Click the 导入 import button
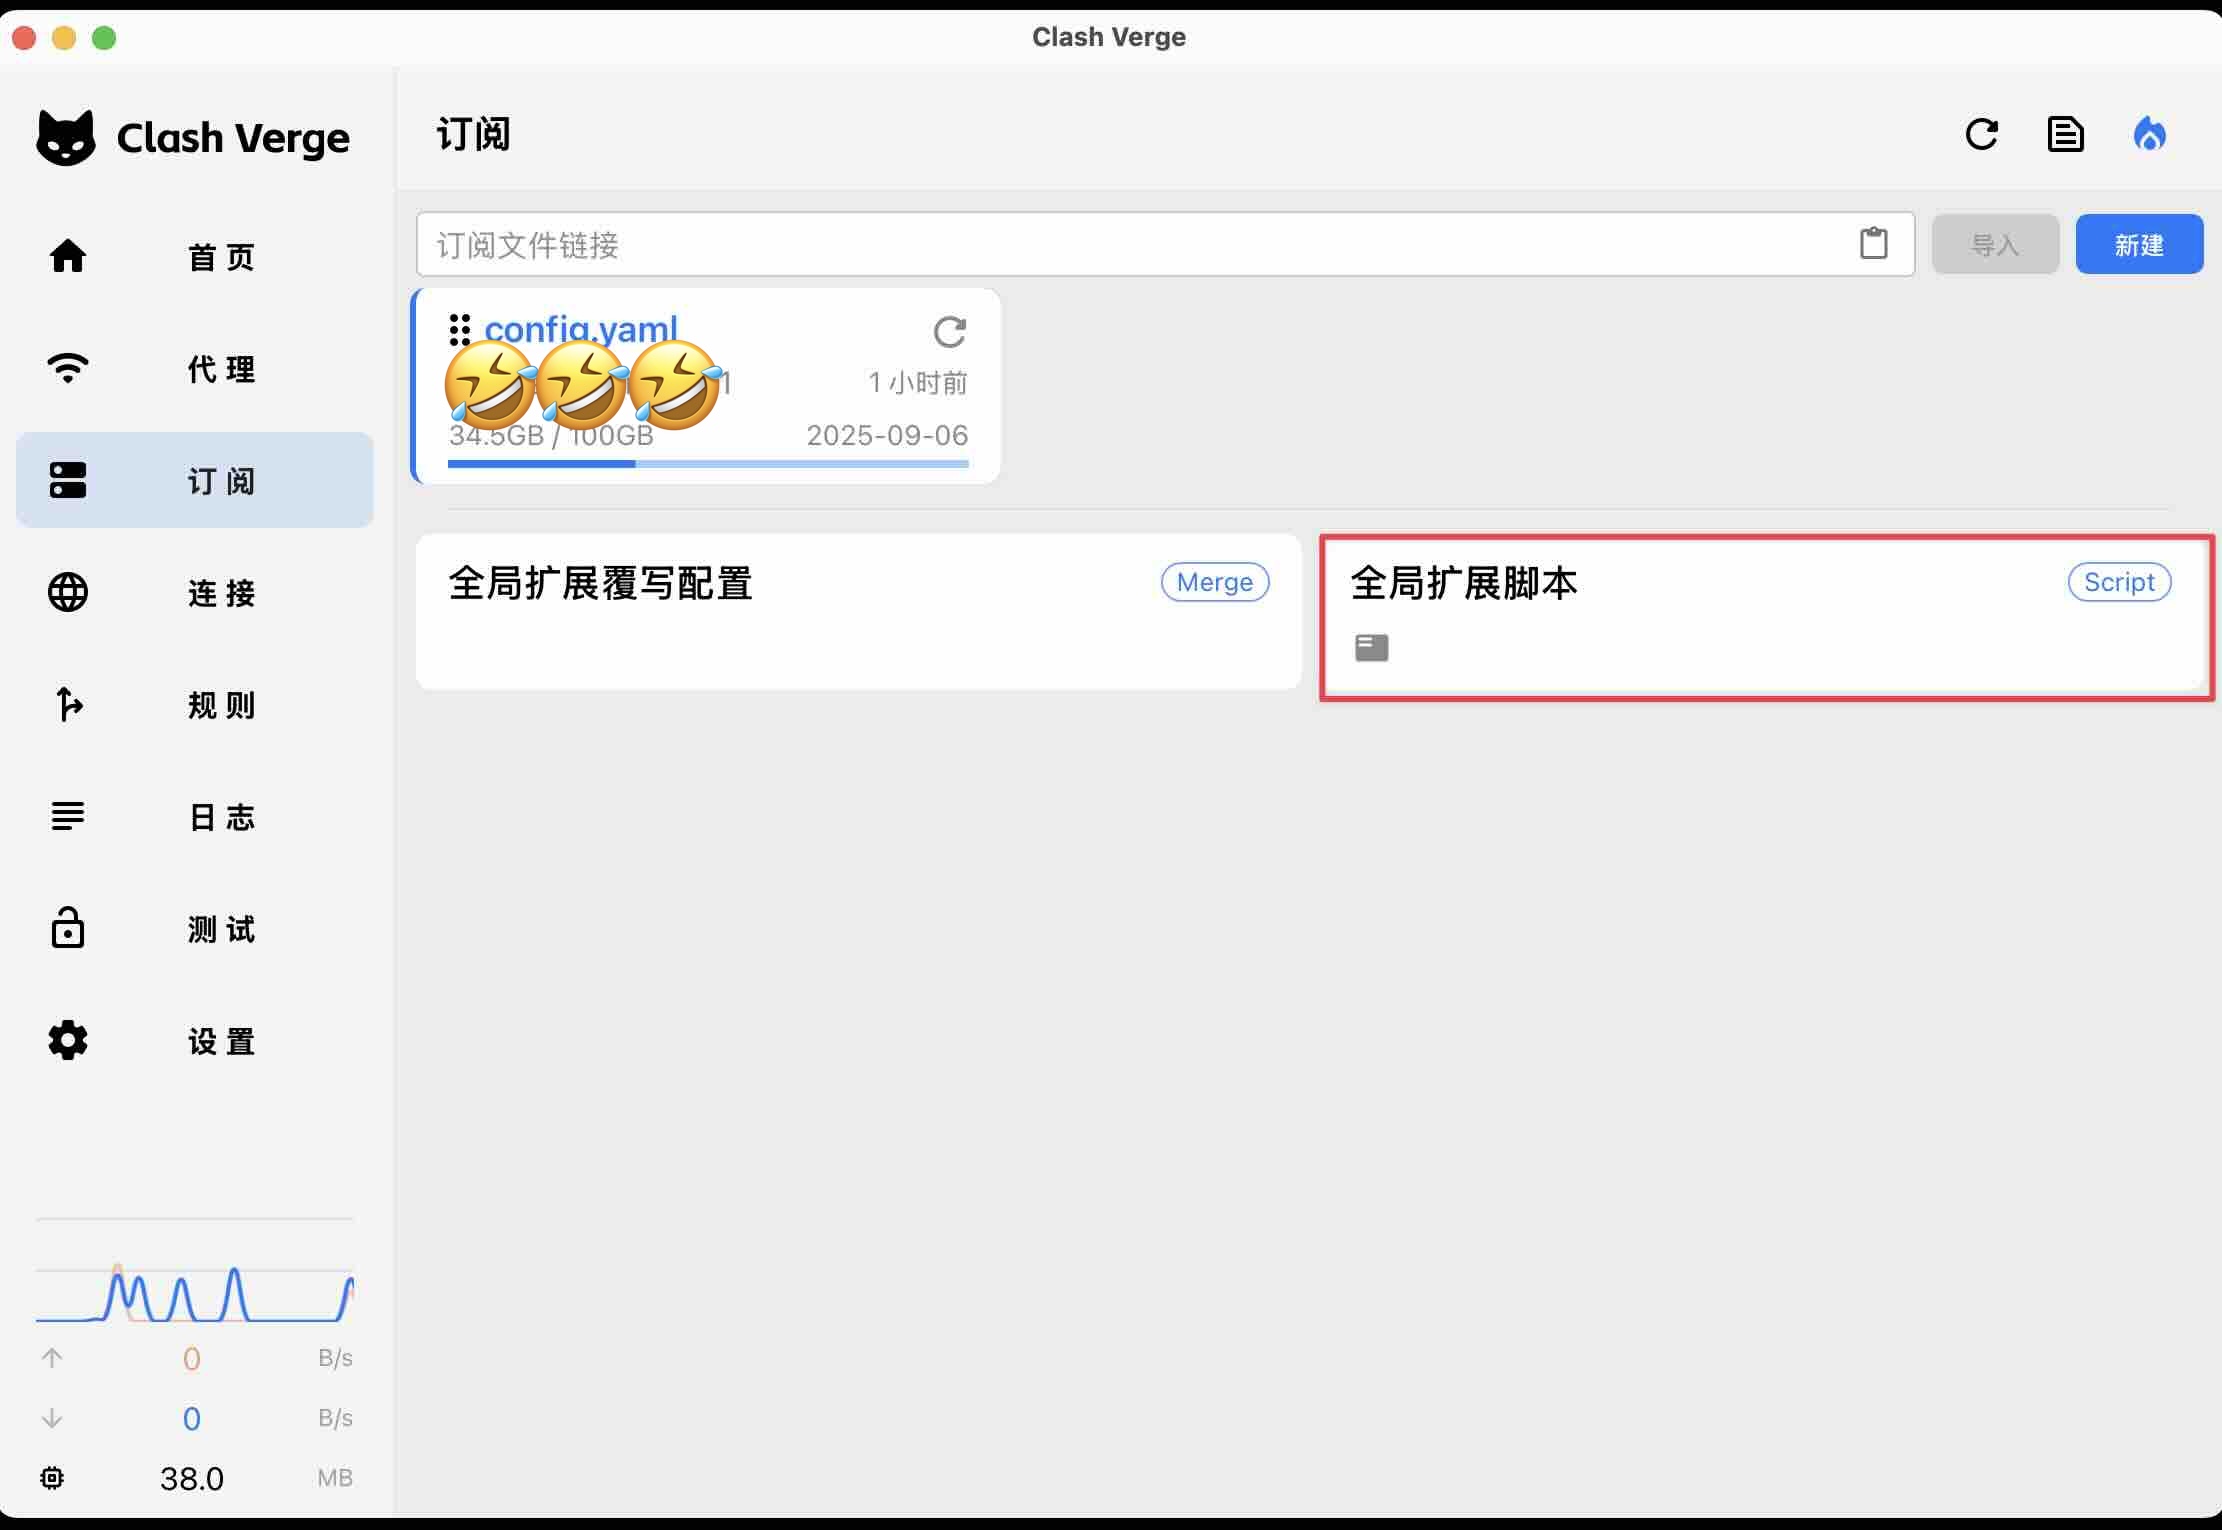Image resolution: width=2222 pixels, height=1530 pixels. tap(1995, 244)
